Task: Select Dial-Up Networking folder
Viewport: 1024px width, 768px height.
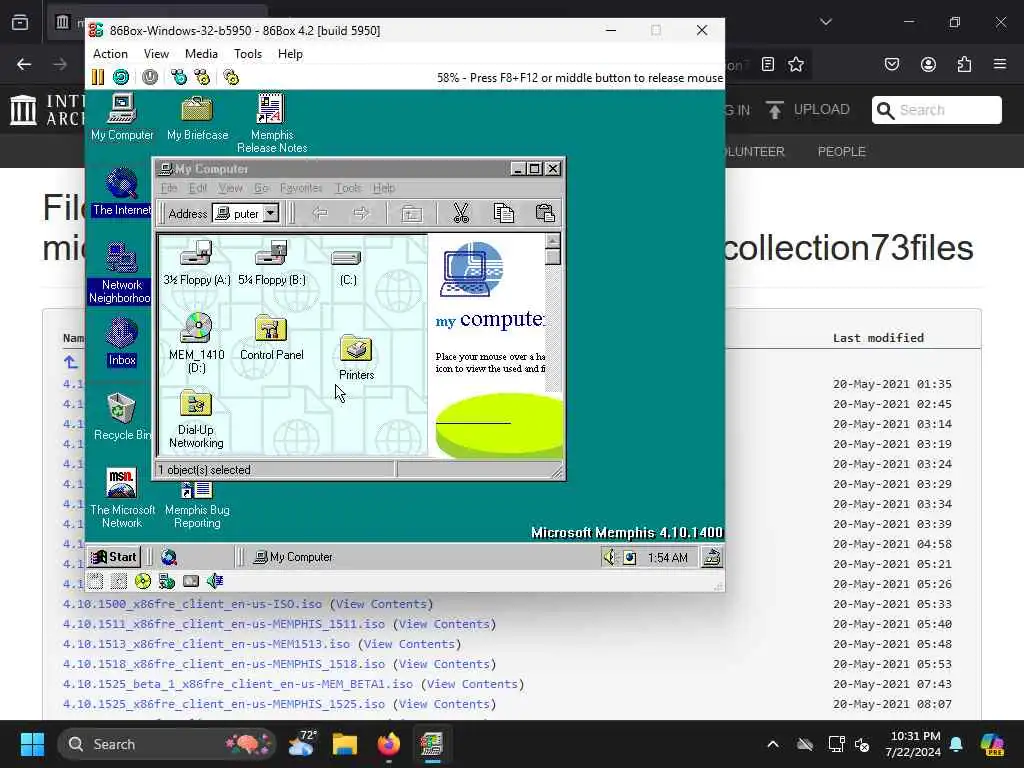Action: click(196, 419)
